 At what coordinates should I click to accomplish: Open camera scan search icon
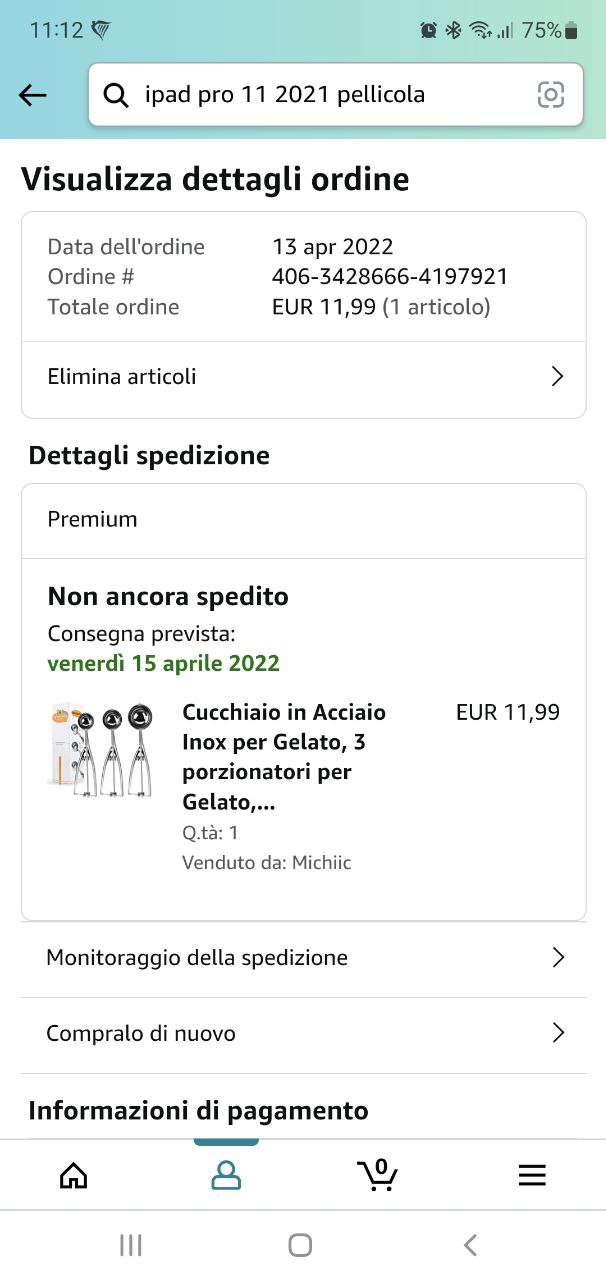pos(551,95)
